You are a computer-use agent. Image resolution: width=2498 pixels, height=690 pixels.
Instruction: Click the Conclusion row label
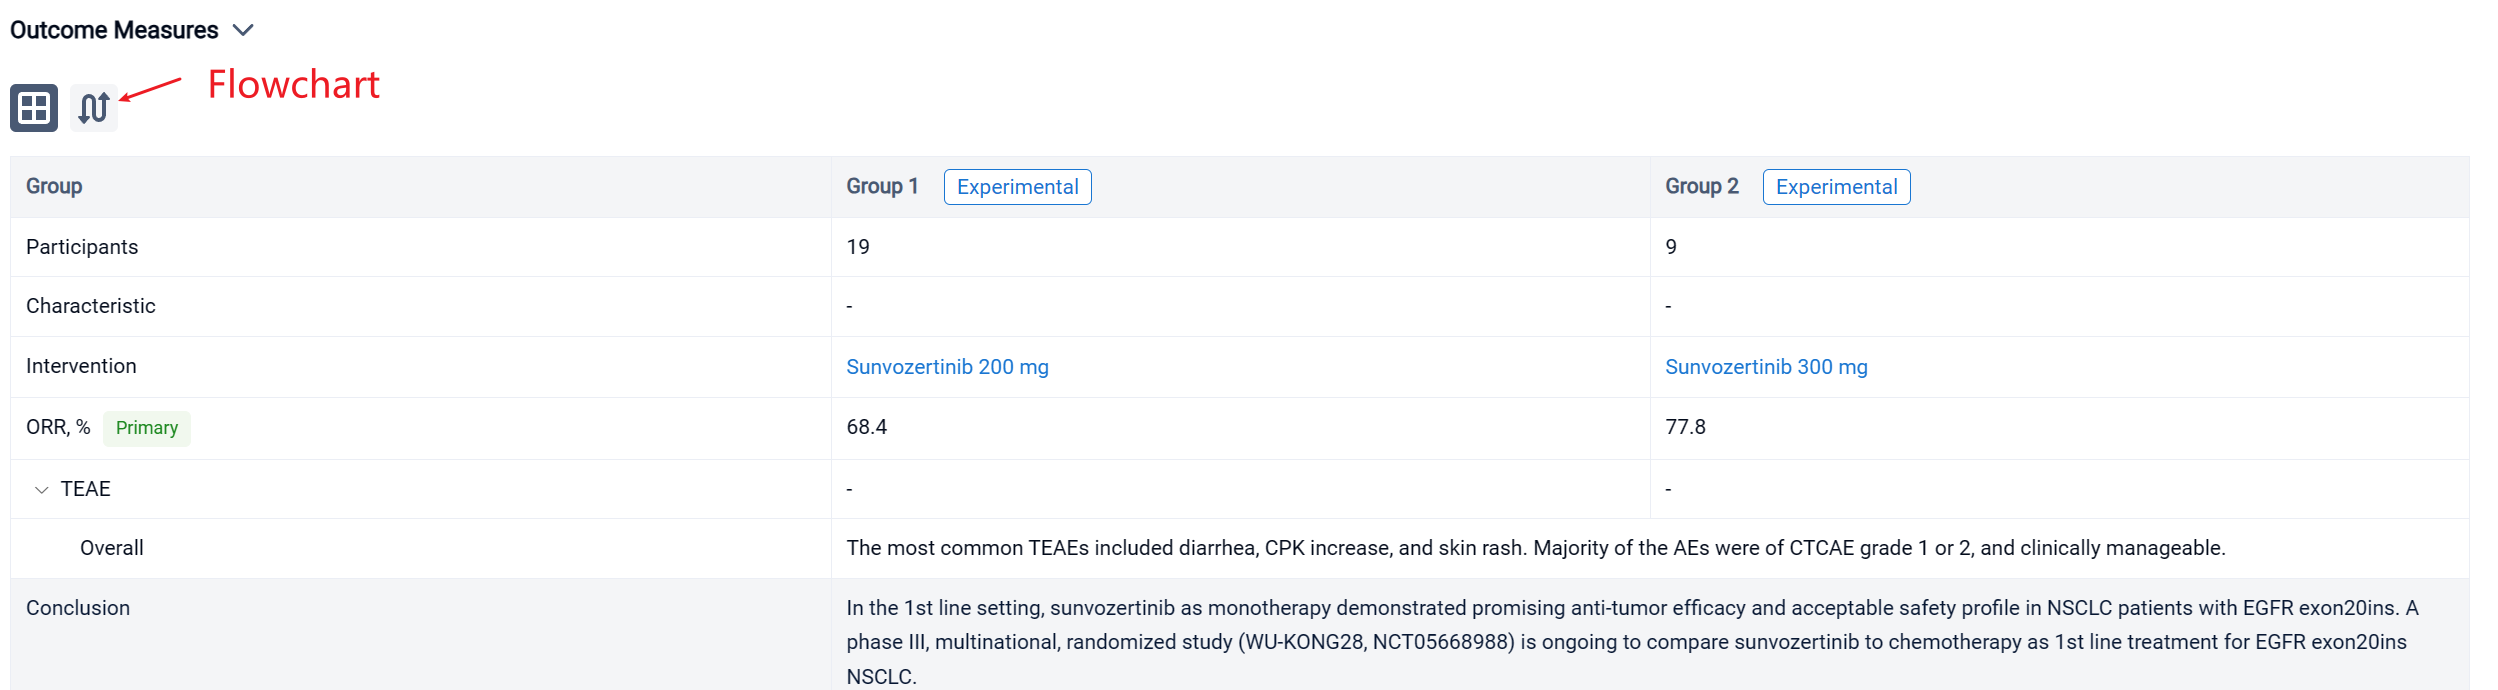coord(78,608)
